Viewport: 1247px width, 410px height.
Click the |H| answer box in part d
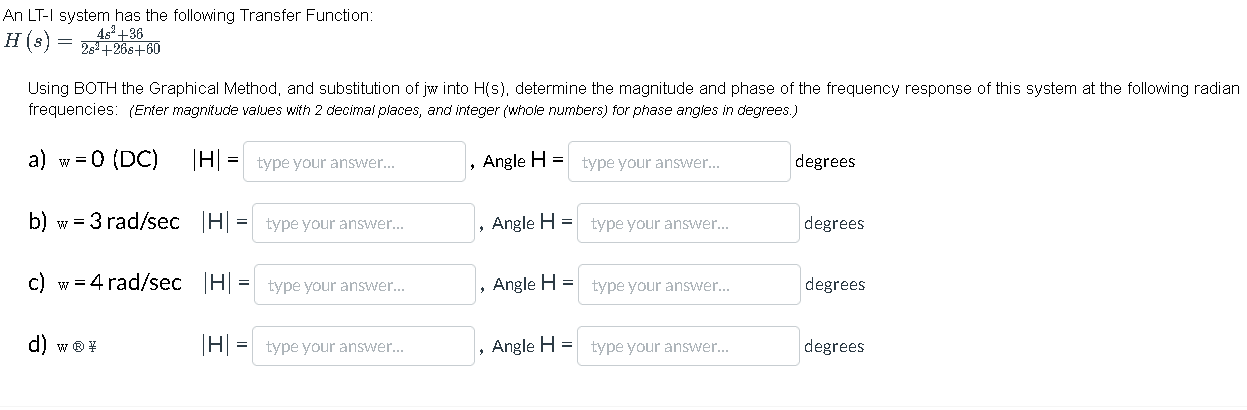364,347
